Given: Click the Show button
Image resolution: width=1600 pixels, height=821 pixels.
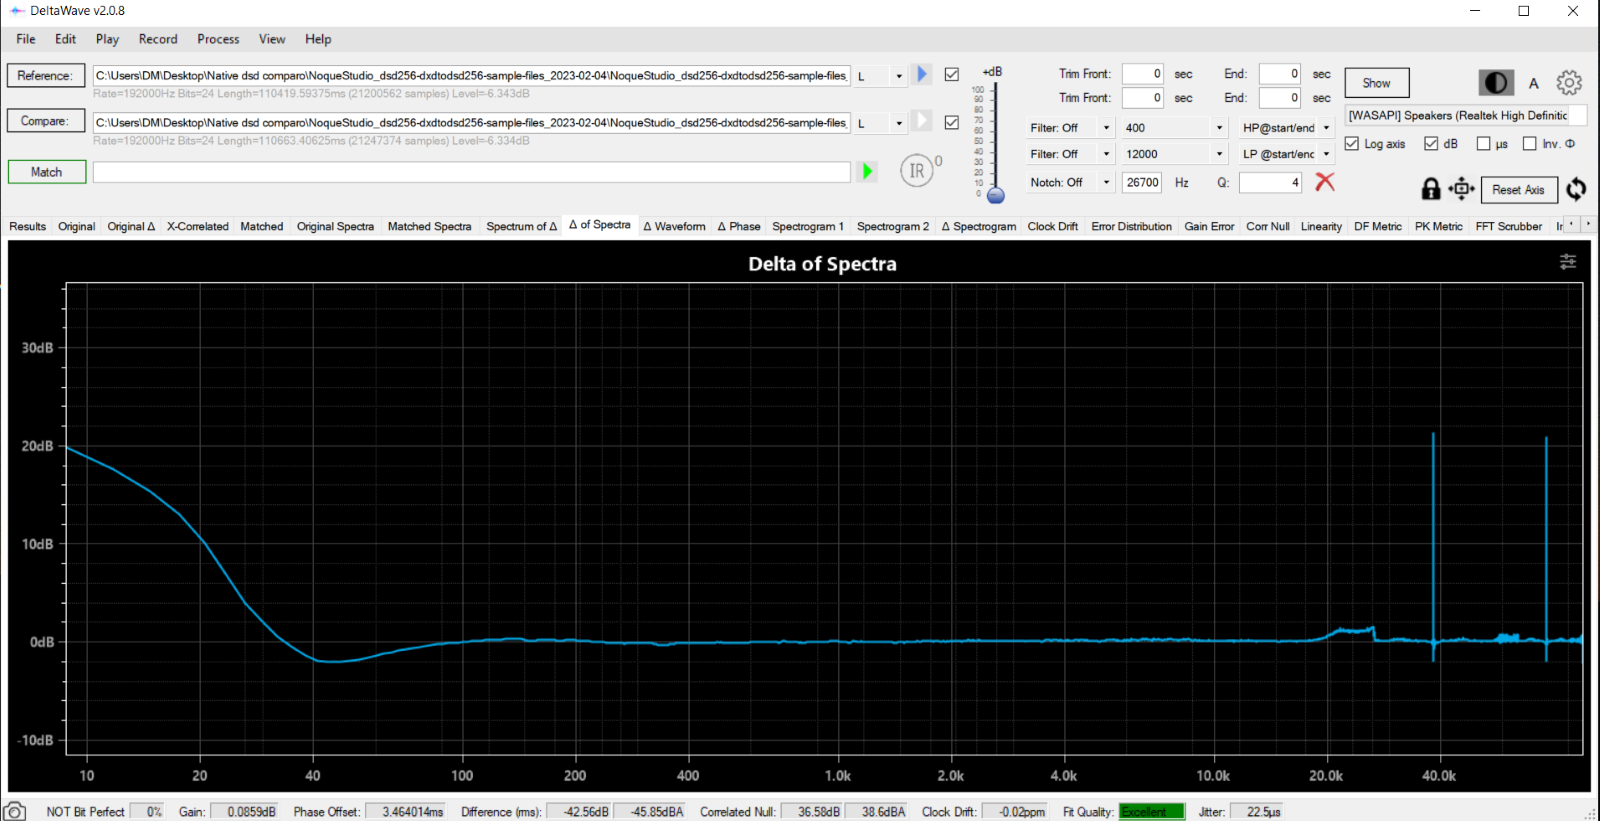Looking at the screenshot, I should pos(1377,83).
